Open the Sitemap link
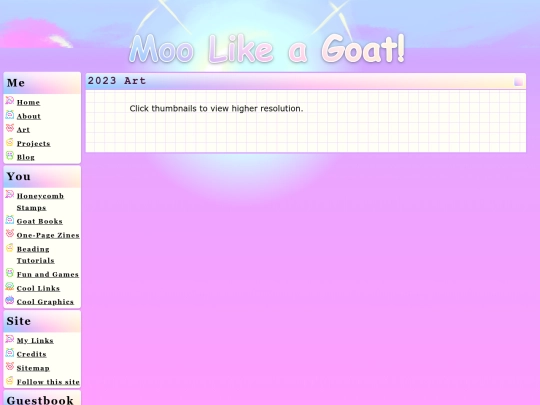540x405 pixels. click(x=33, y=368)
